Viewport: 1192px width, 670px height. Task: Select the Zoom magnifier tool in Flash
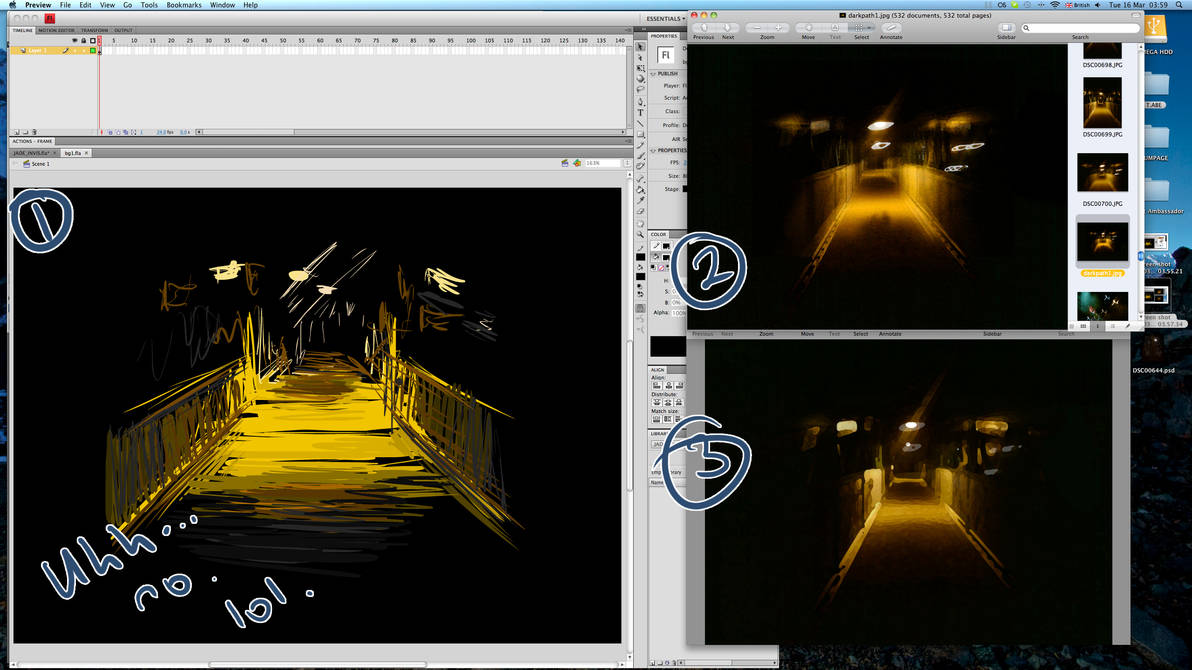click(641, 234)
